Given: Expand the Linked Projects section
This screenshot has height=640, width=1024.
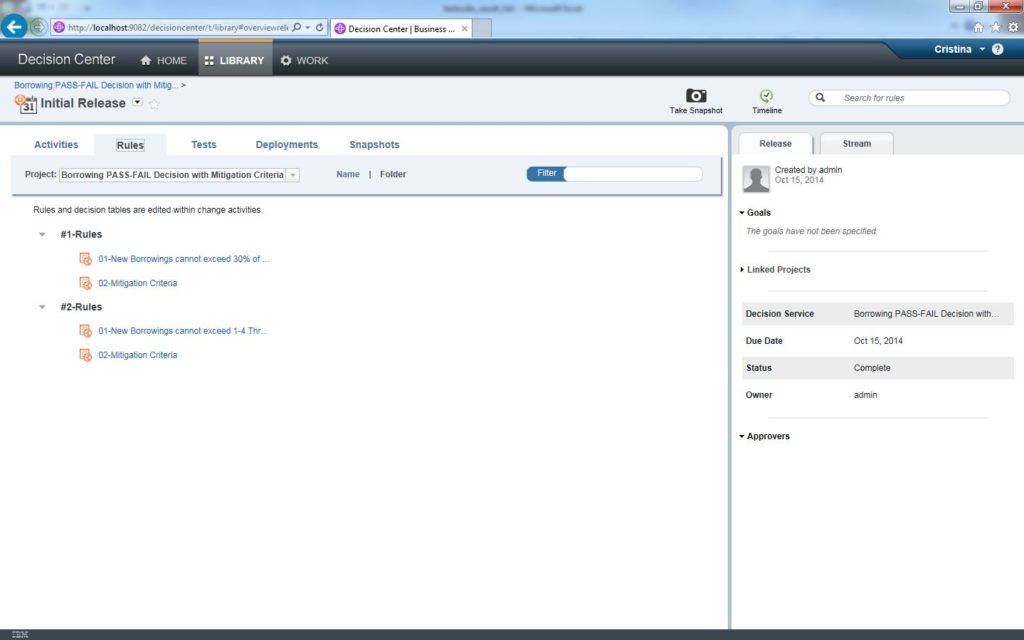Looking at the screenshot, I should pyautogui.click(x=742, y=270).
